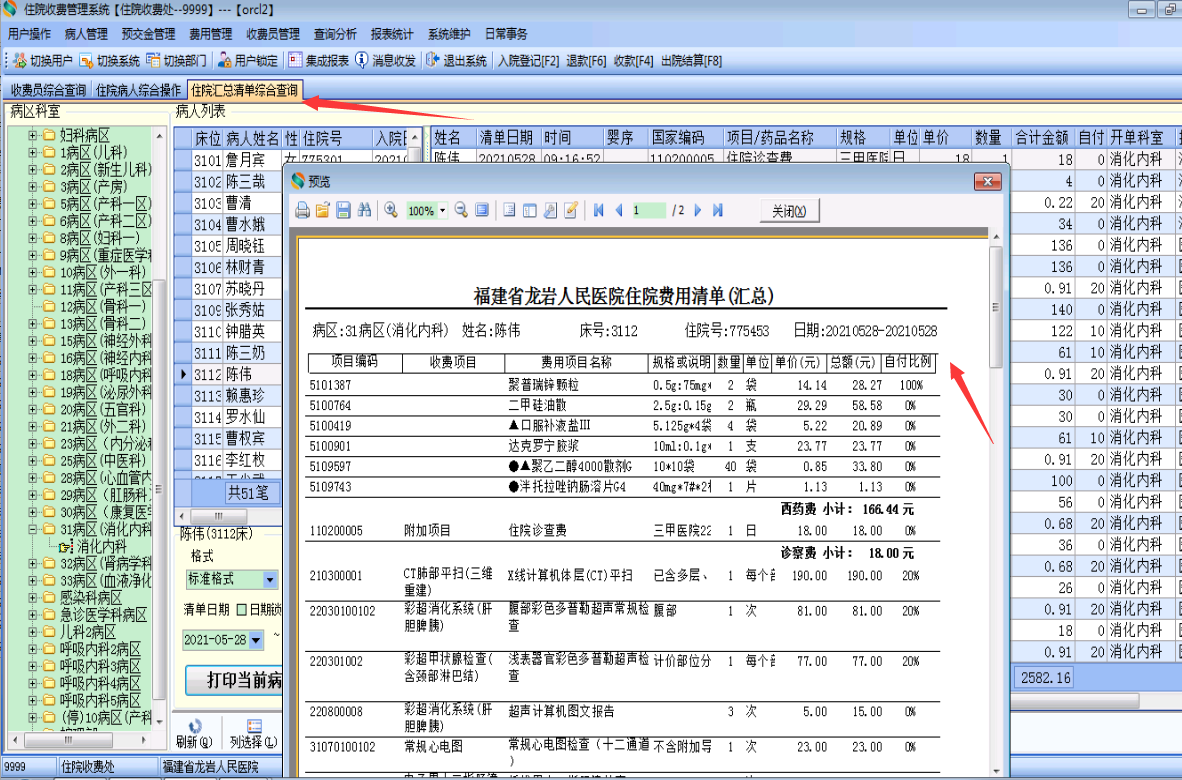Viewport: 1182px width, 780px height.
Task: Click the outline icon in the preview toolbar
Action: 510,210
